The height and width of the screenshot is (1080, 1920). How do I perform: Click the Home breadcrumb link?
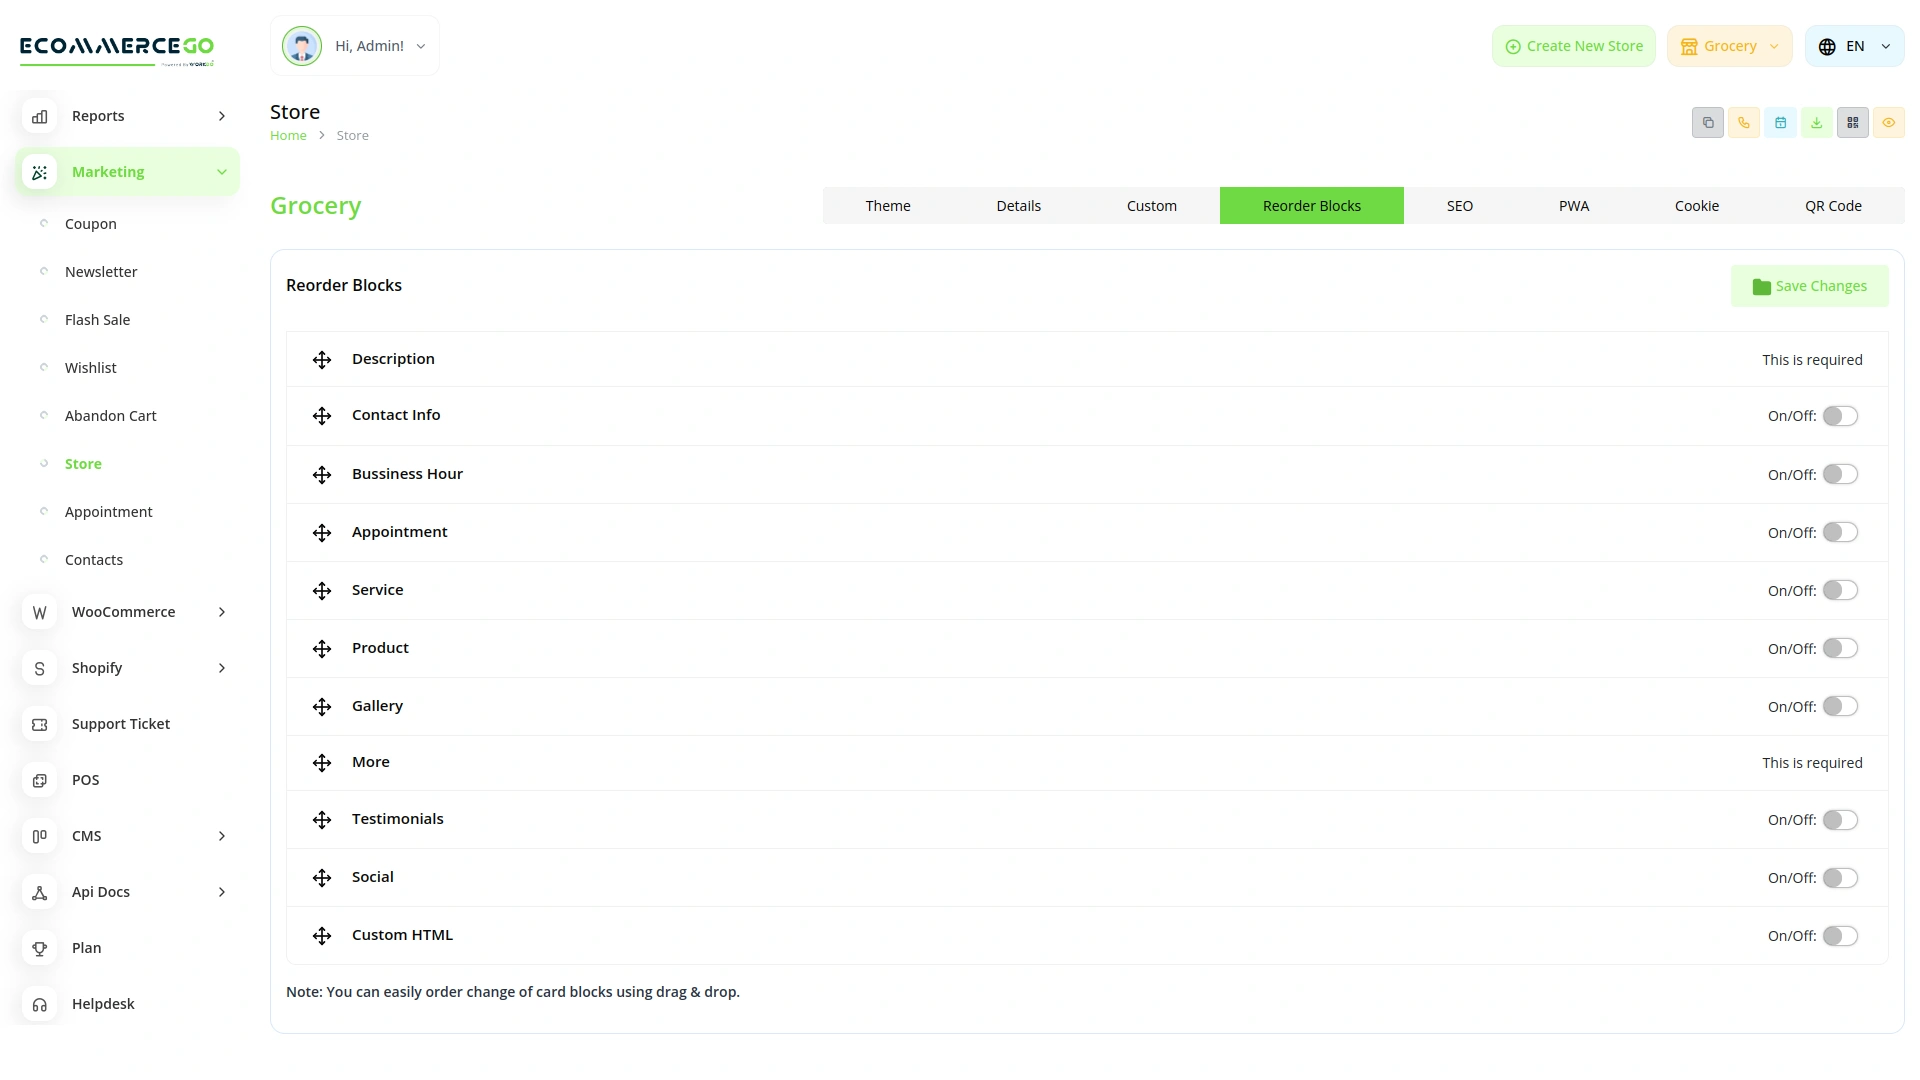[288, 135]
